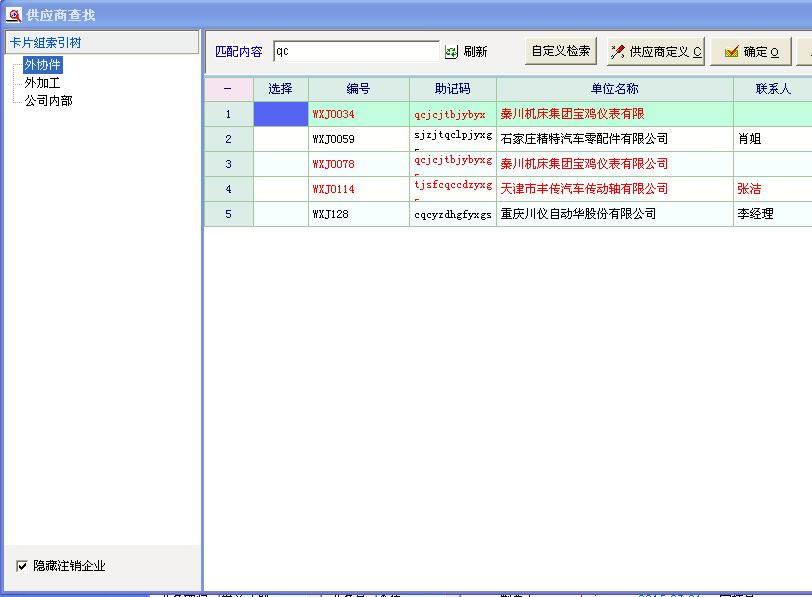812x597 pixels.
Task: Click the supplier search window title icon
Action: [x=14, y=14]
